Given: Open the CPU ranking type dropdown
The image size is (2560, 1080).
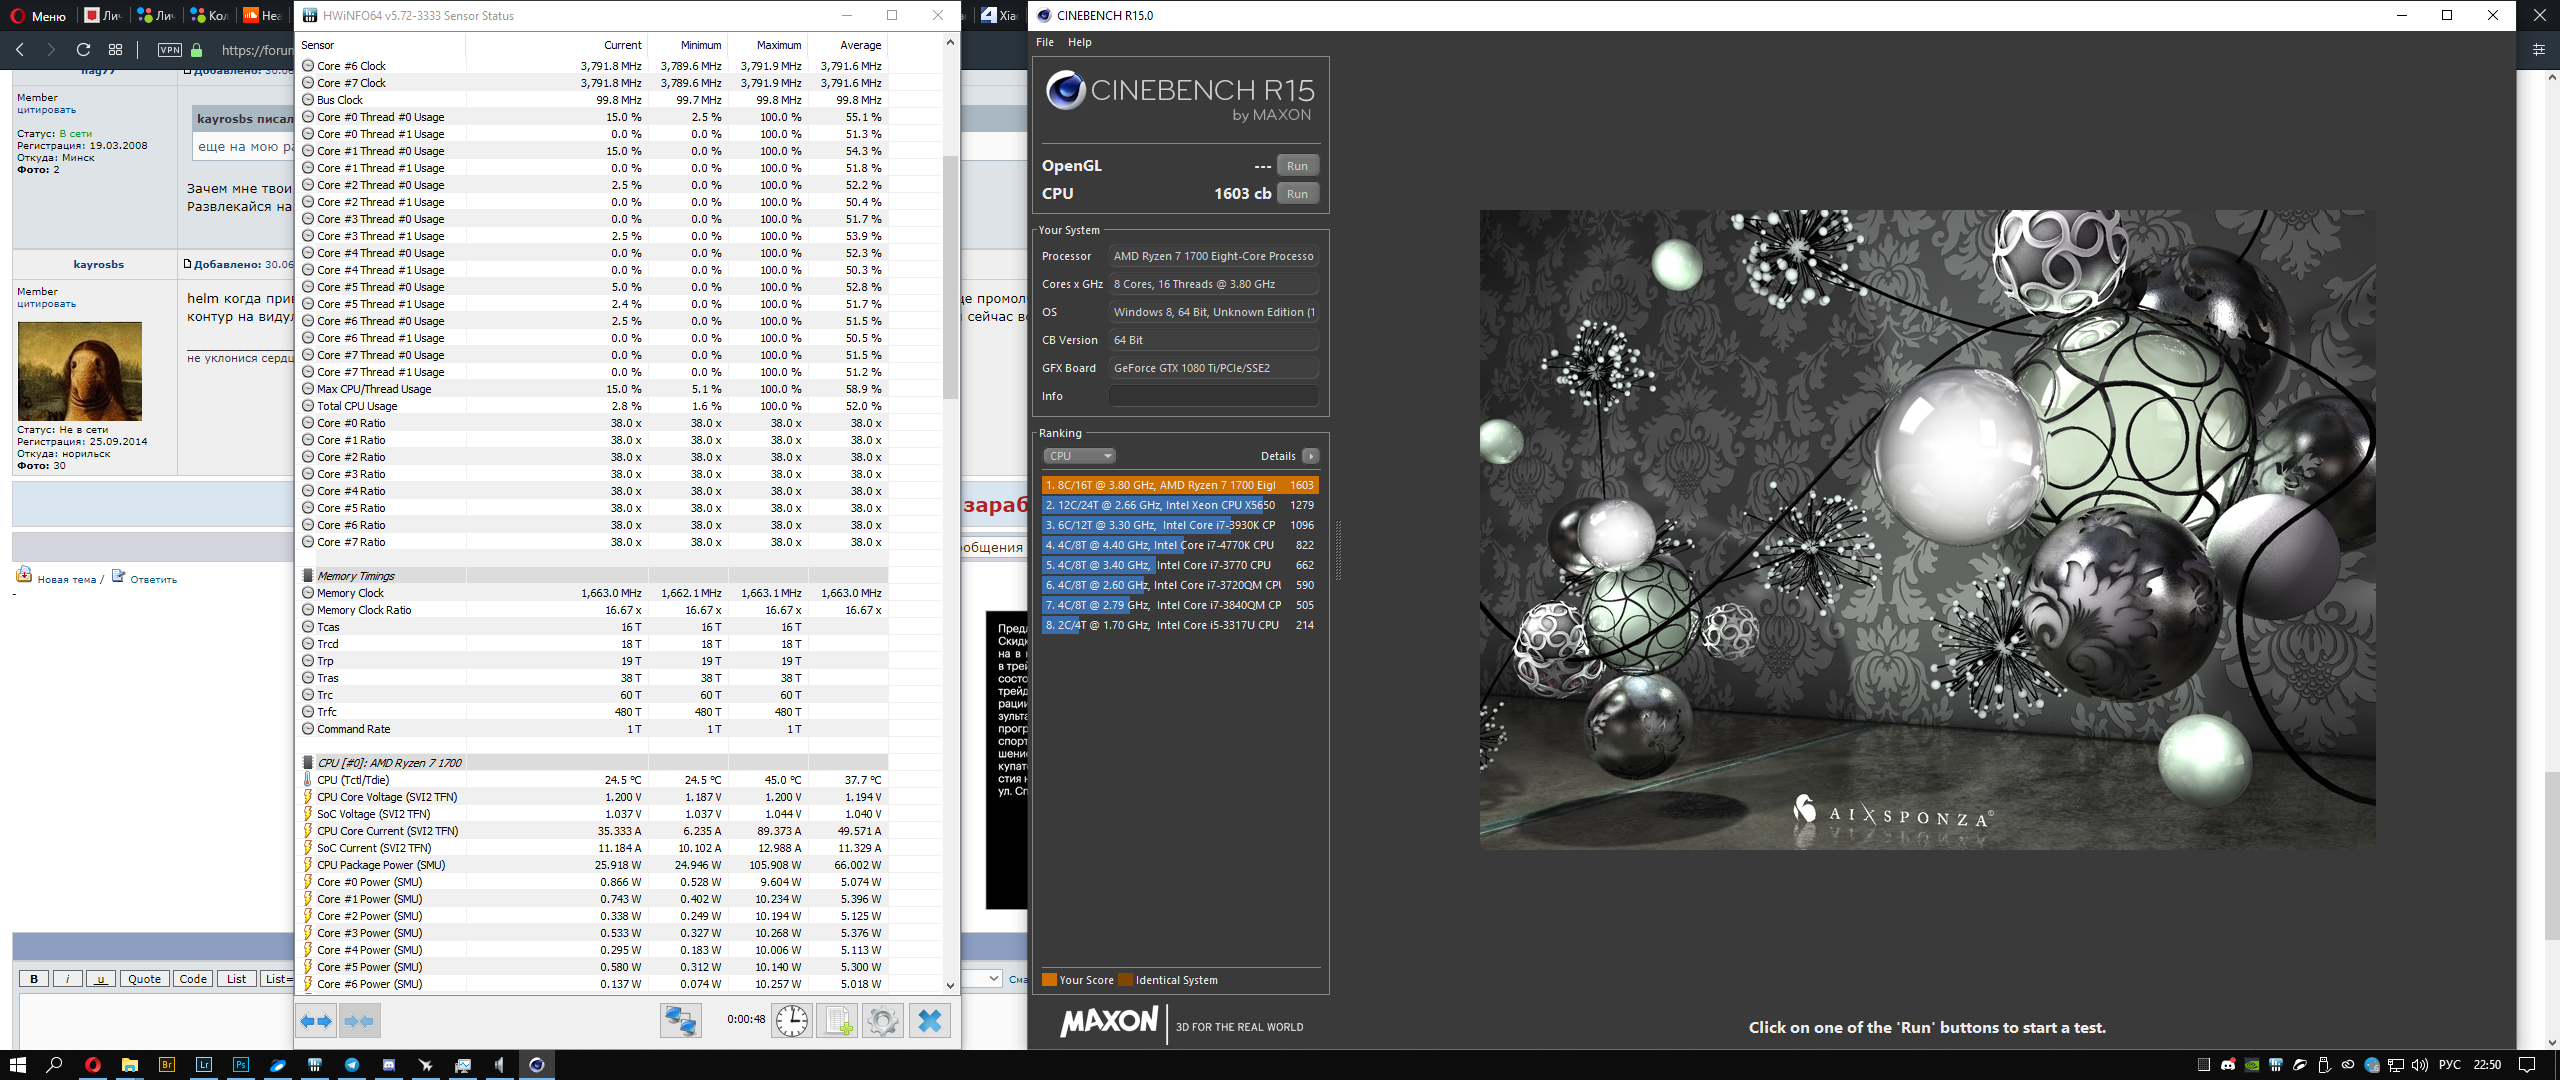Looking at the screenshot, I should tap(1079, 456).
